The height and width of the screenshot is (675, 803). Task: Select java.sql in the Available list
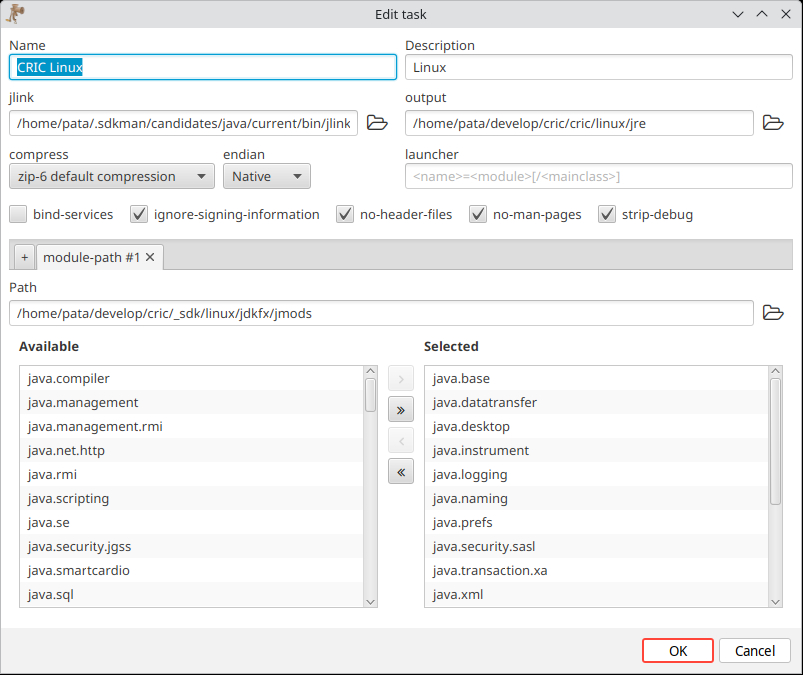(x=50, y=595)
